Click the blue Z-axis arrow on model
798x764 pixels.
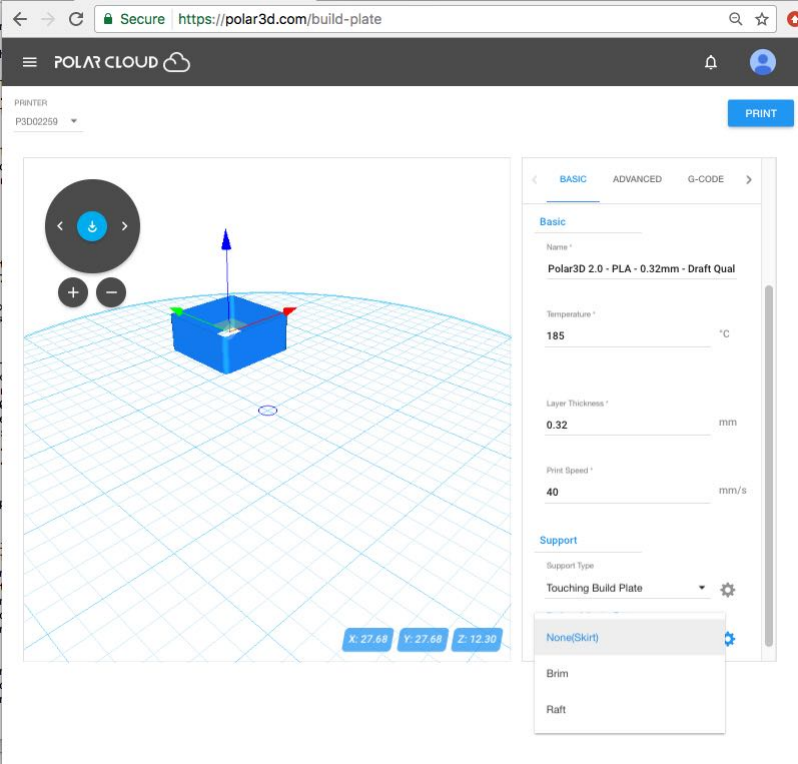click(x=226, y=240)
